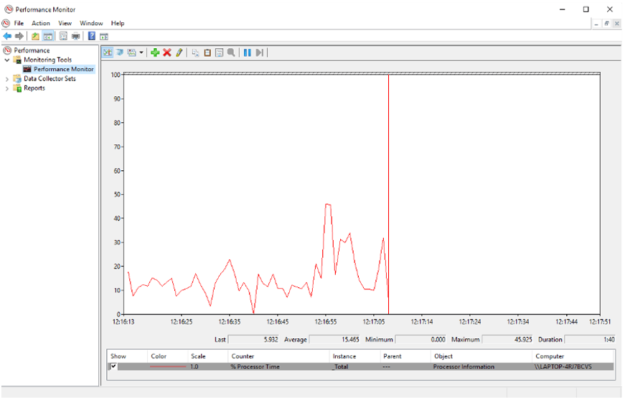Click the Maximum value field 45.925

point(507,339)
